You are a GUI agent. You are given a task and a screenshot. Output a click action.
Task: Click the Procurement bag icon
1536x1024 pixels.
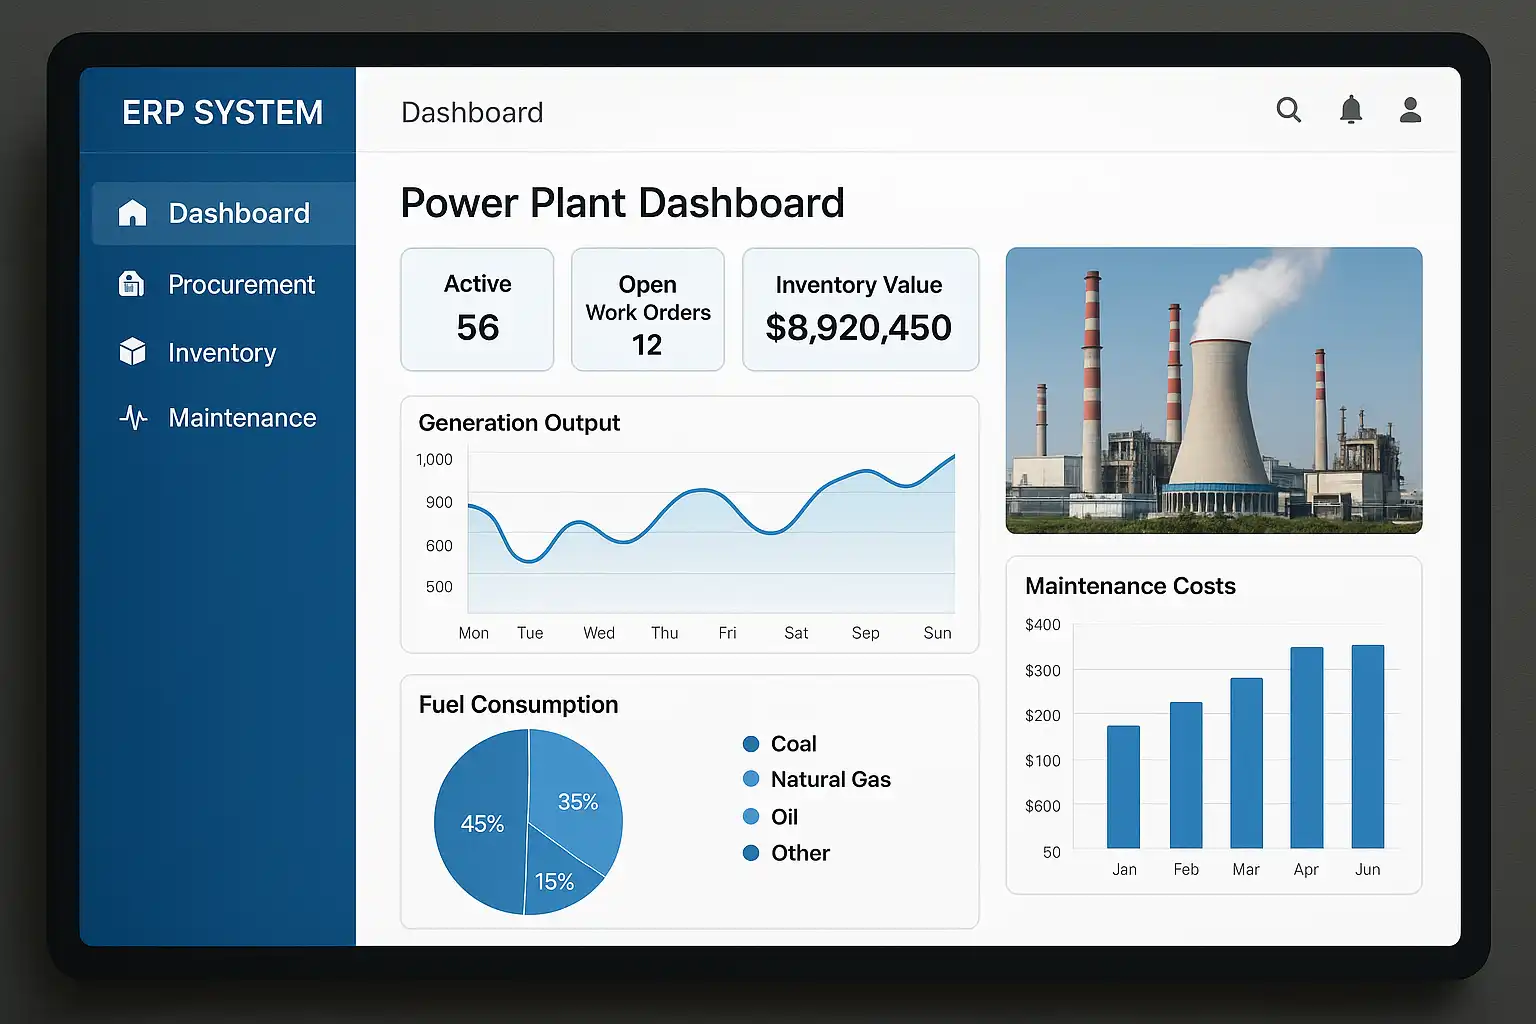click(132, 284)
